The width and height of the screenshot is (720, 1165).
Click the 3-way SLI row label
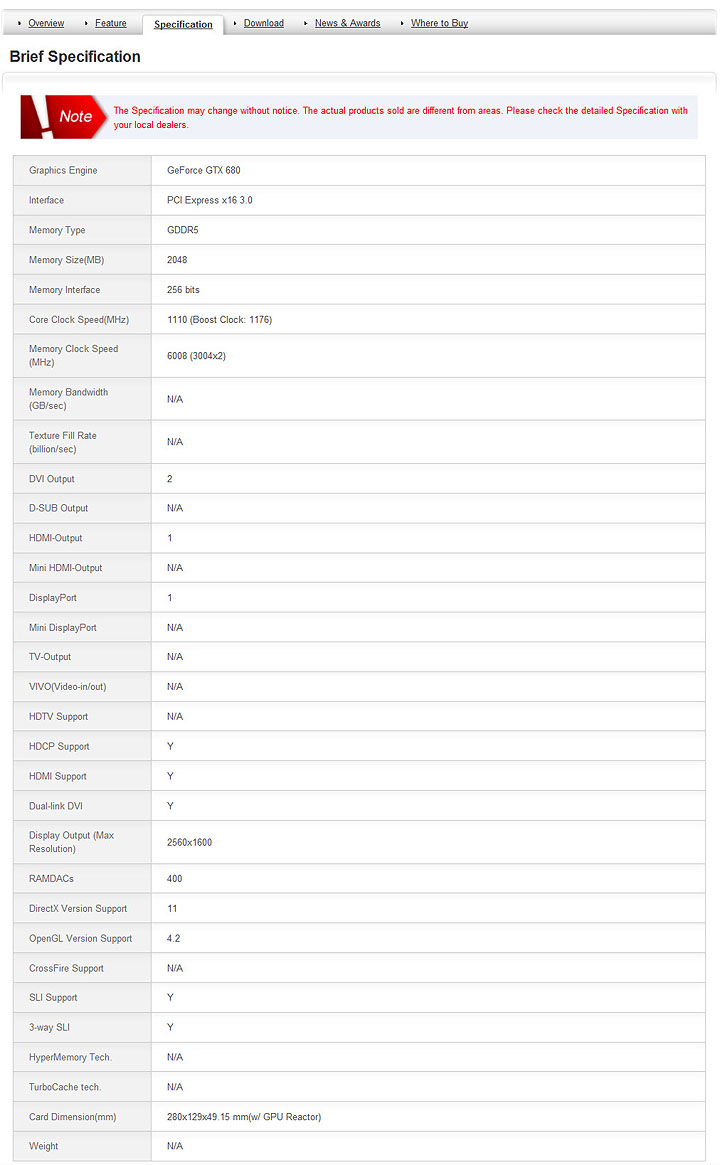[49, 1028]
